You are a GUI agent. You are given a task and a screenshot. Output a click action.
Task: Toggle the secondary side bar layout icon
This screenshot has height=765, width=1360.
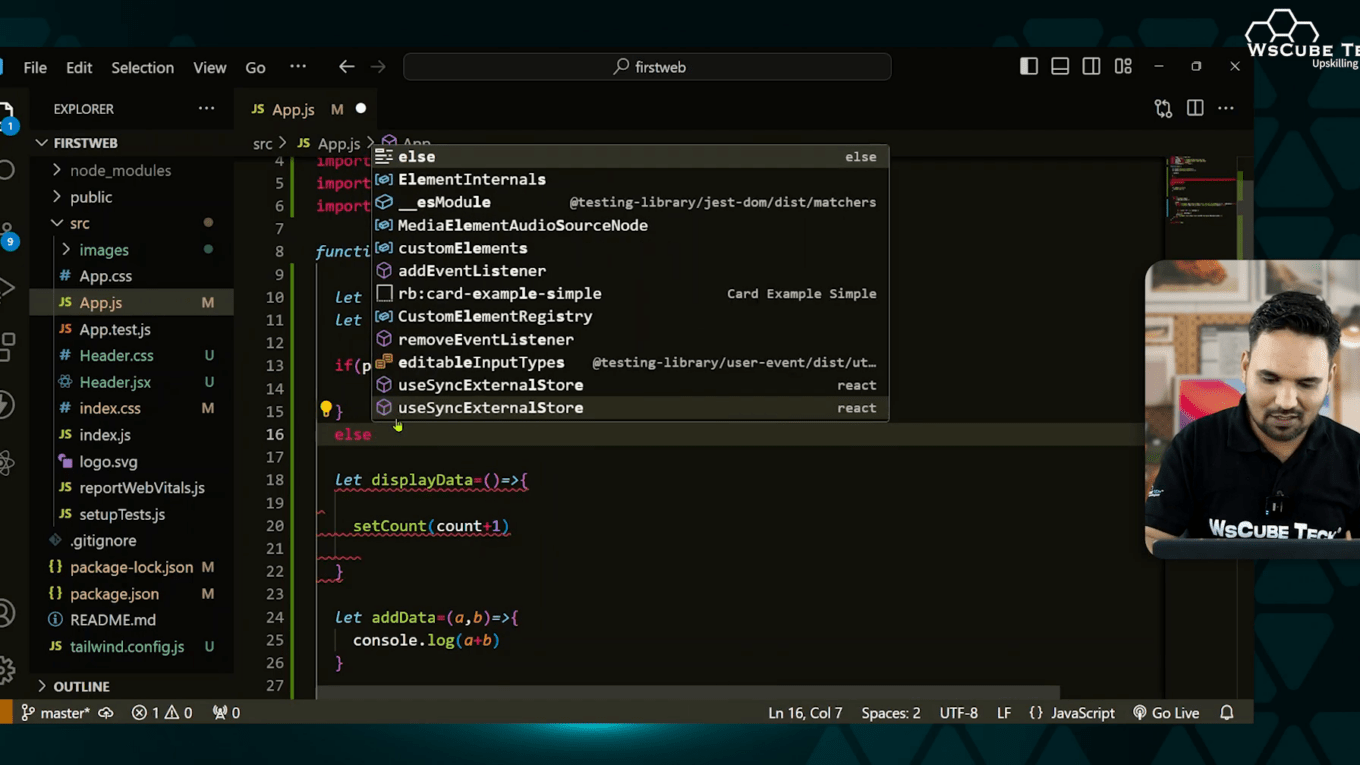pyautogui.click(x=1091, y=66)
